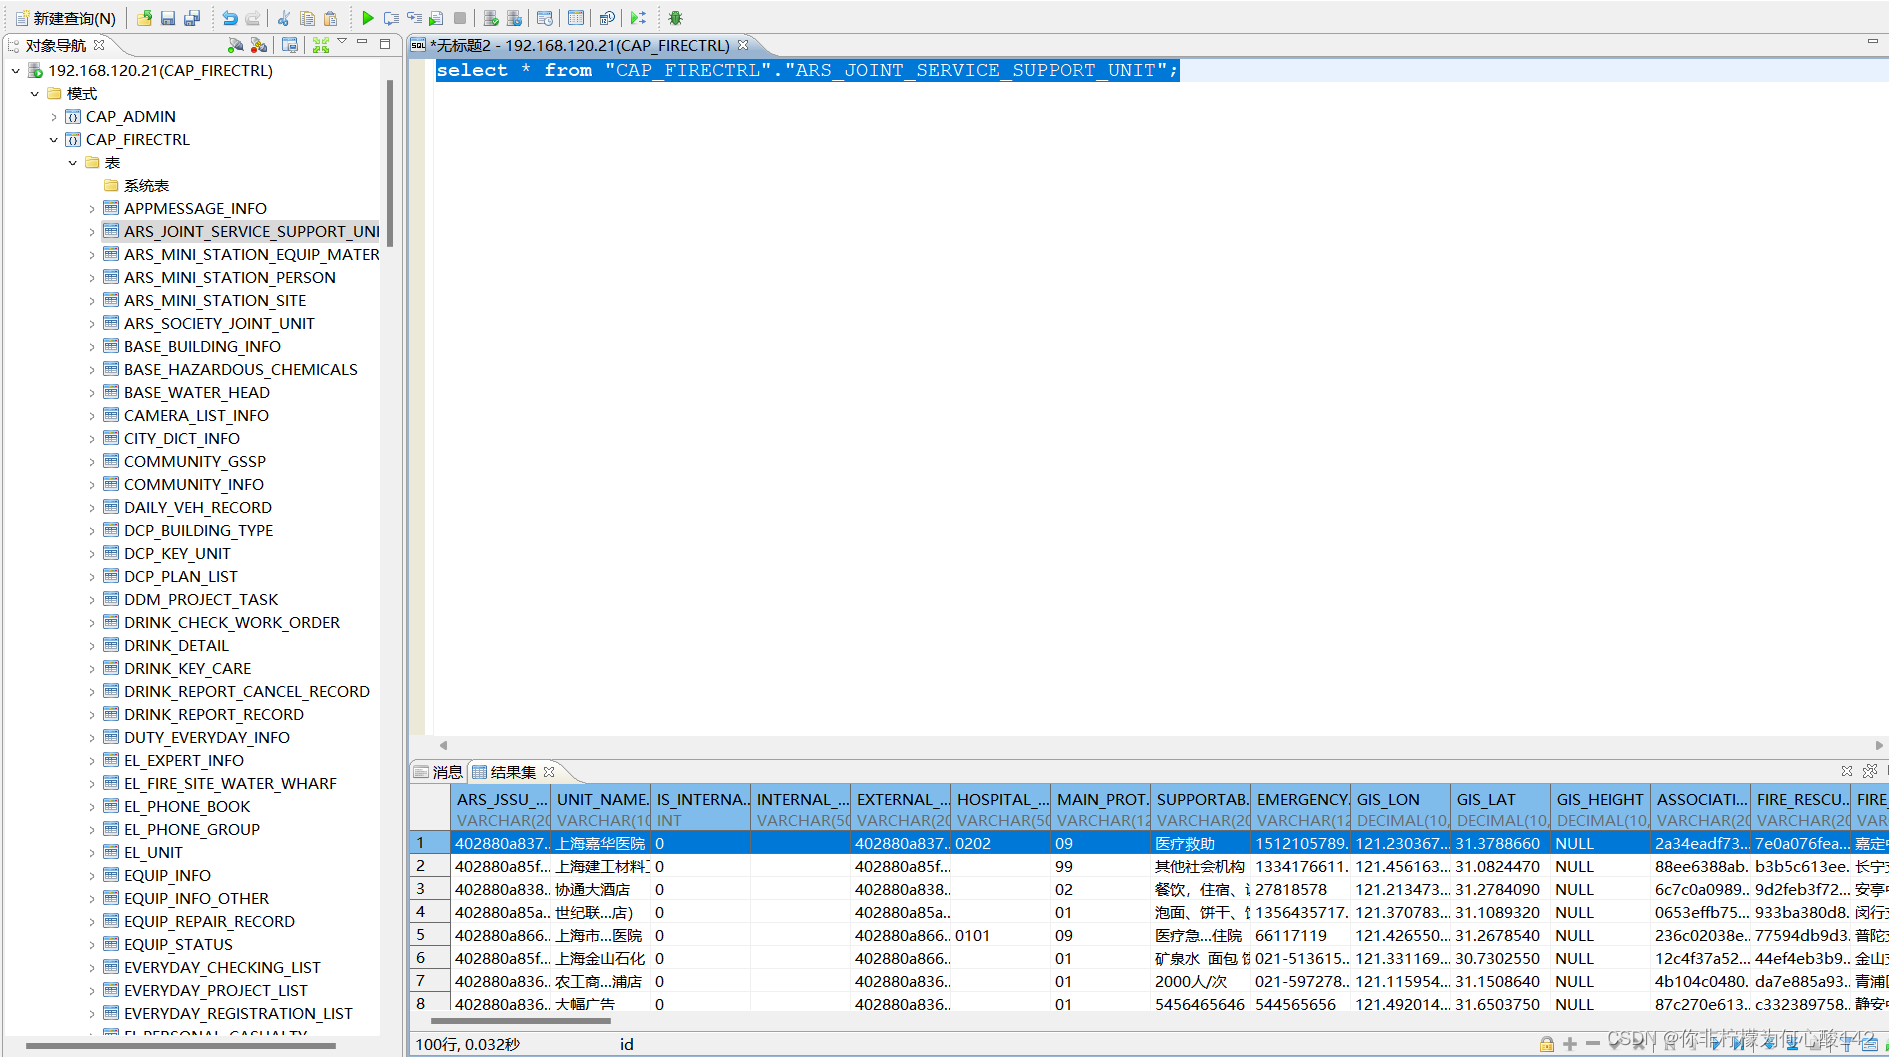Click the execute current statement icon
This screenshot has height=1057, width=1889.
coord(391,18)
